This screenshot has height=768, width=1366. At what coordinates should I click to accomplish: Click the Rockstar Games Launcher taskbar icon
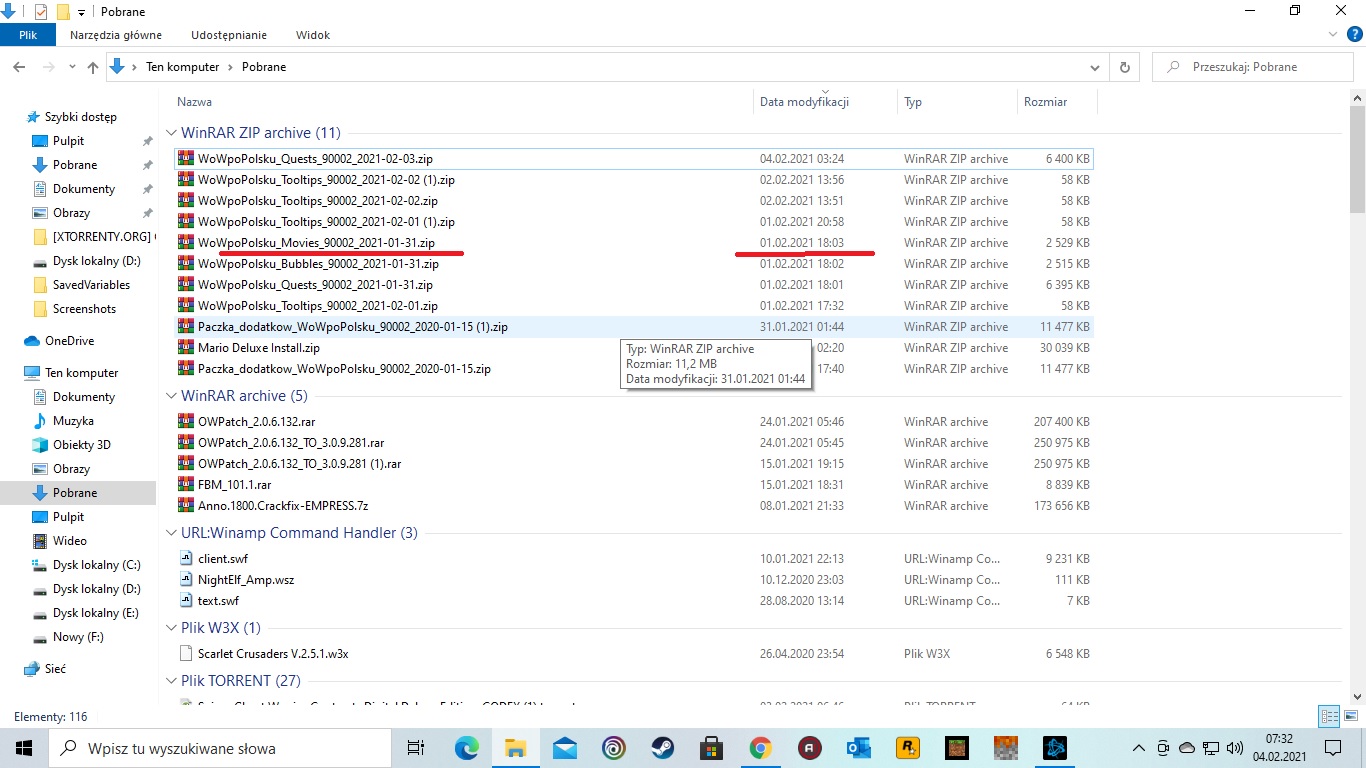(908, 748)
